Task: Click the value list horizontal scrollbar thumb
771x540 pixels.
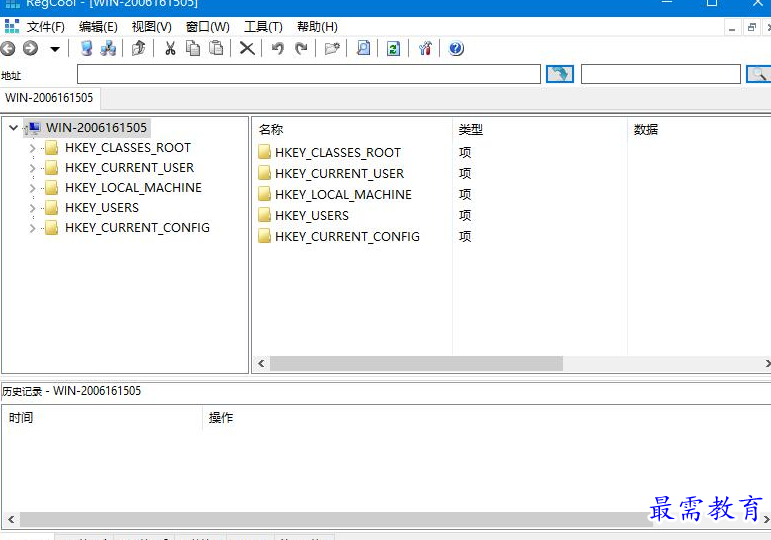Action: tap(416, 363)
